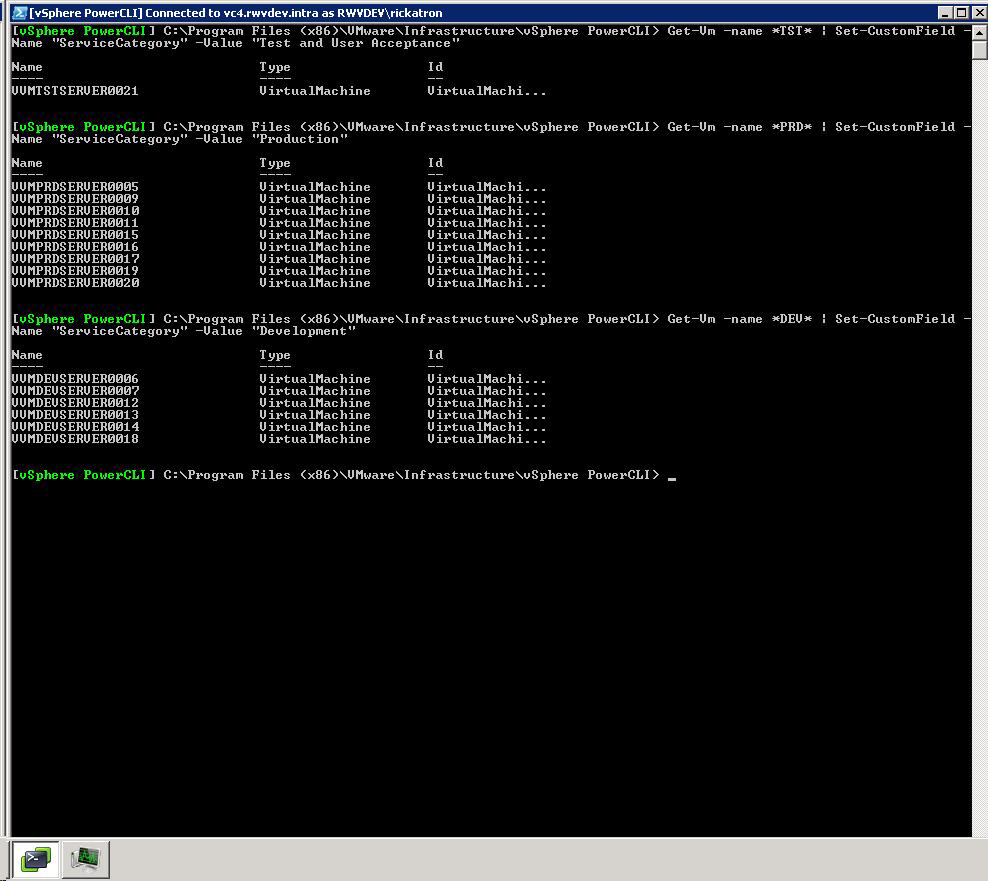Click VVMDEVSERVER0018 row text
This screenshot has width=988, height=881.
pyautogui.click(x=75, y=439)
